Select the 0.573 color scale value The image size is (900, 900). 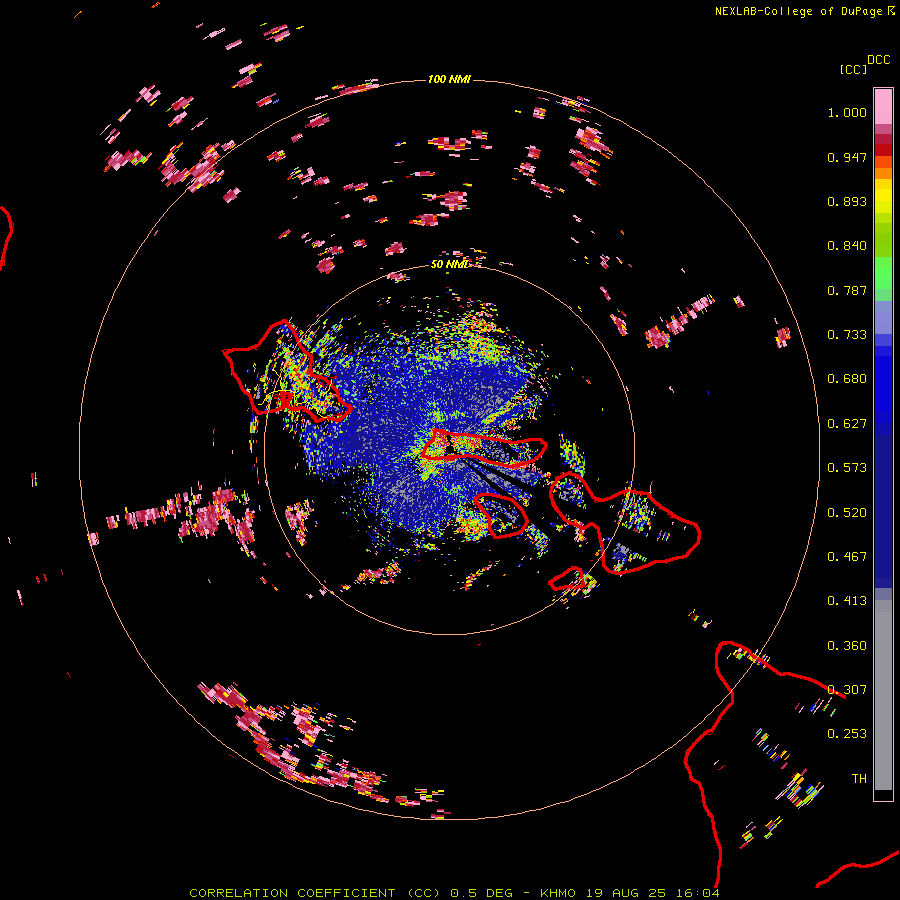point(847,468)
